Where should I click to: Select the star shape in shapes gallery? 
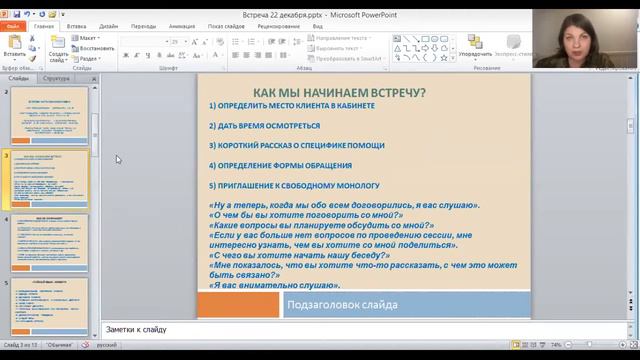point(444,58)
